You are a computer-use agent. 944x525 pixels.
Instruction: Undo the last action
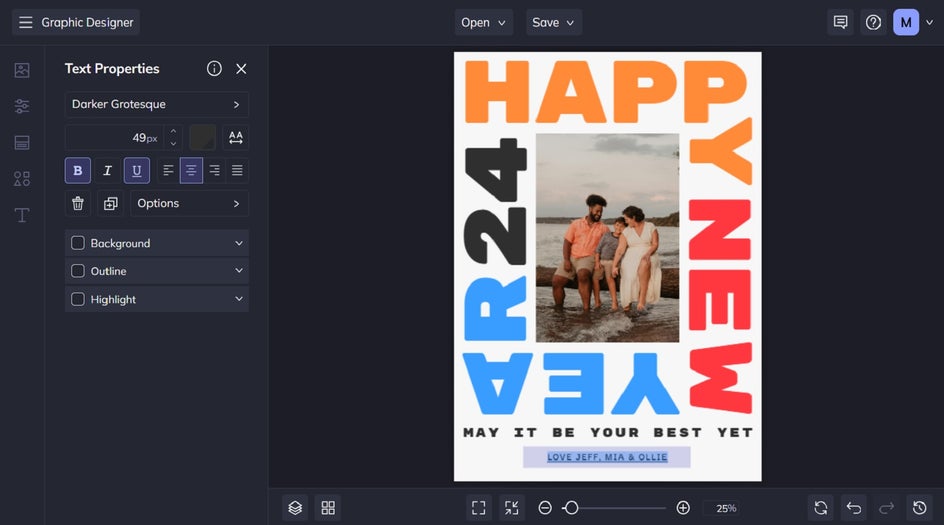click(854, 508)
